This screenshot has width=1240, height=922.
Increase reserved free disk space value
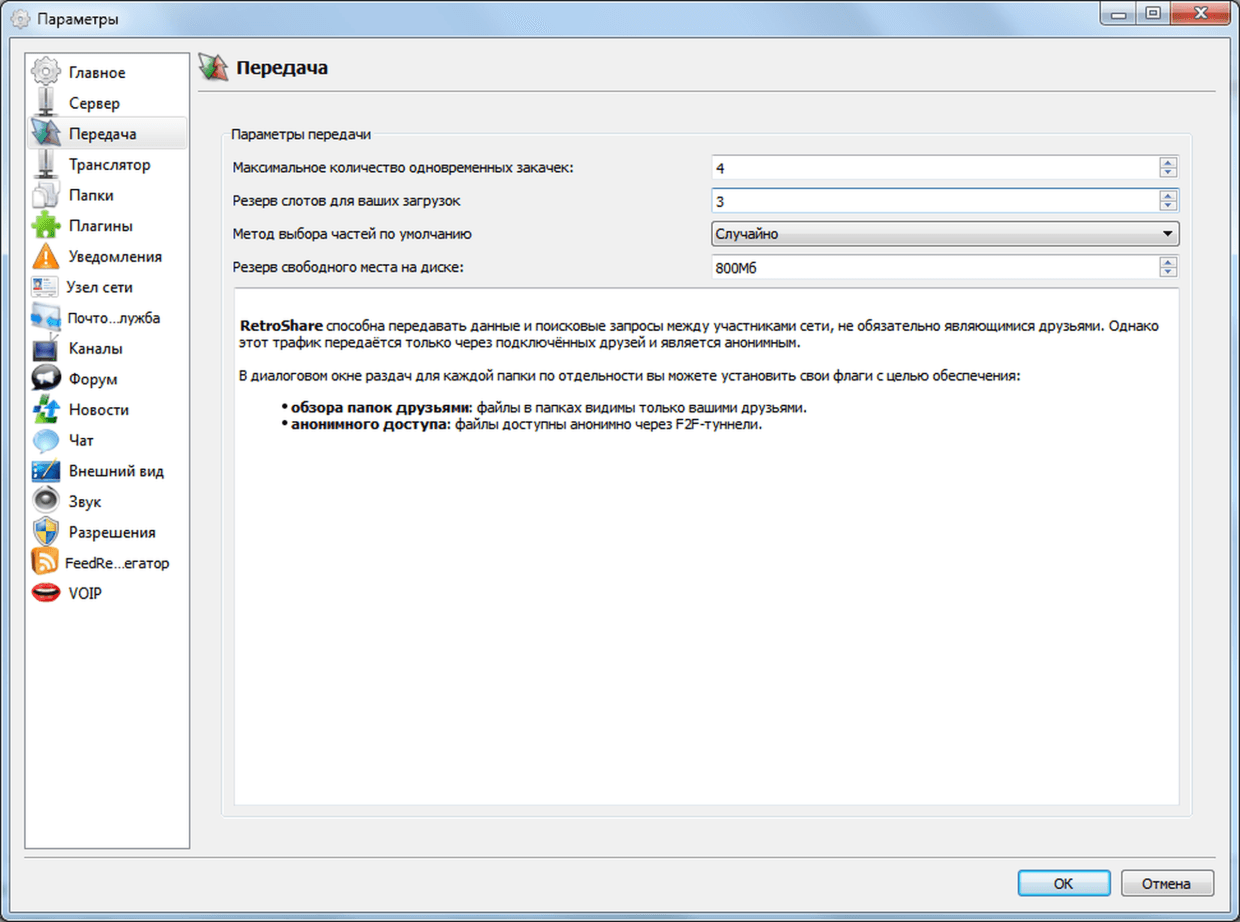1168,262
